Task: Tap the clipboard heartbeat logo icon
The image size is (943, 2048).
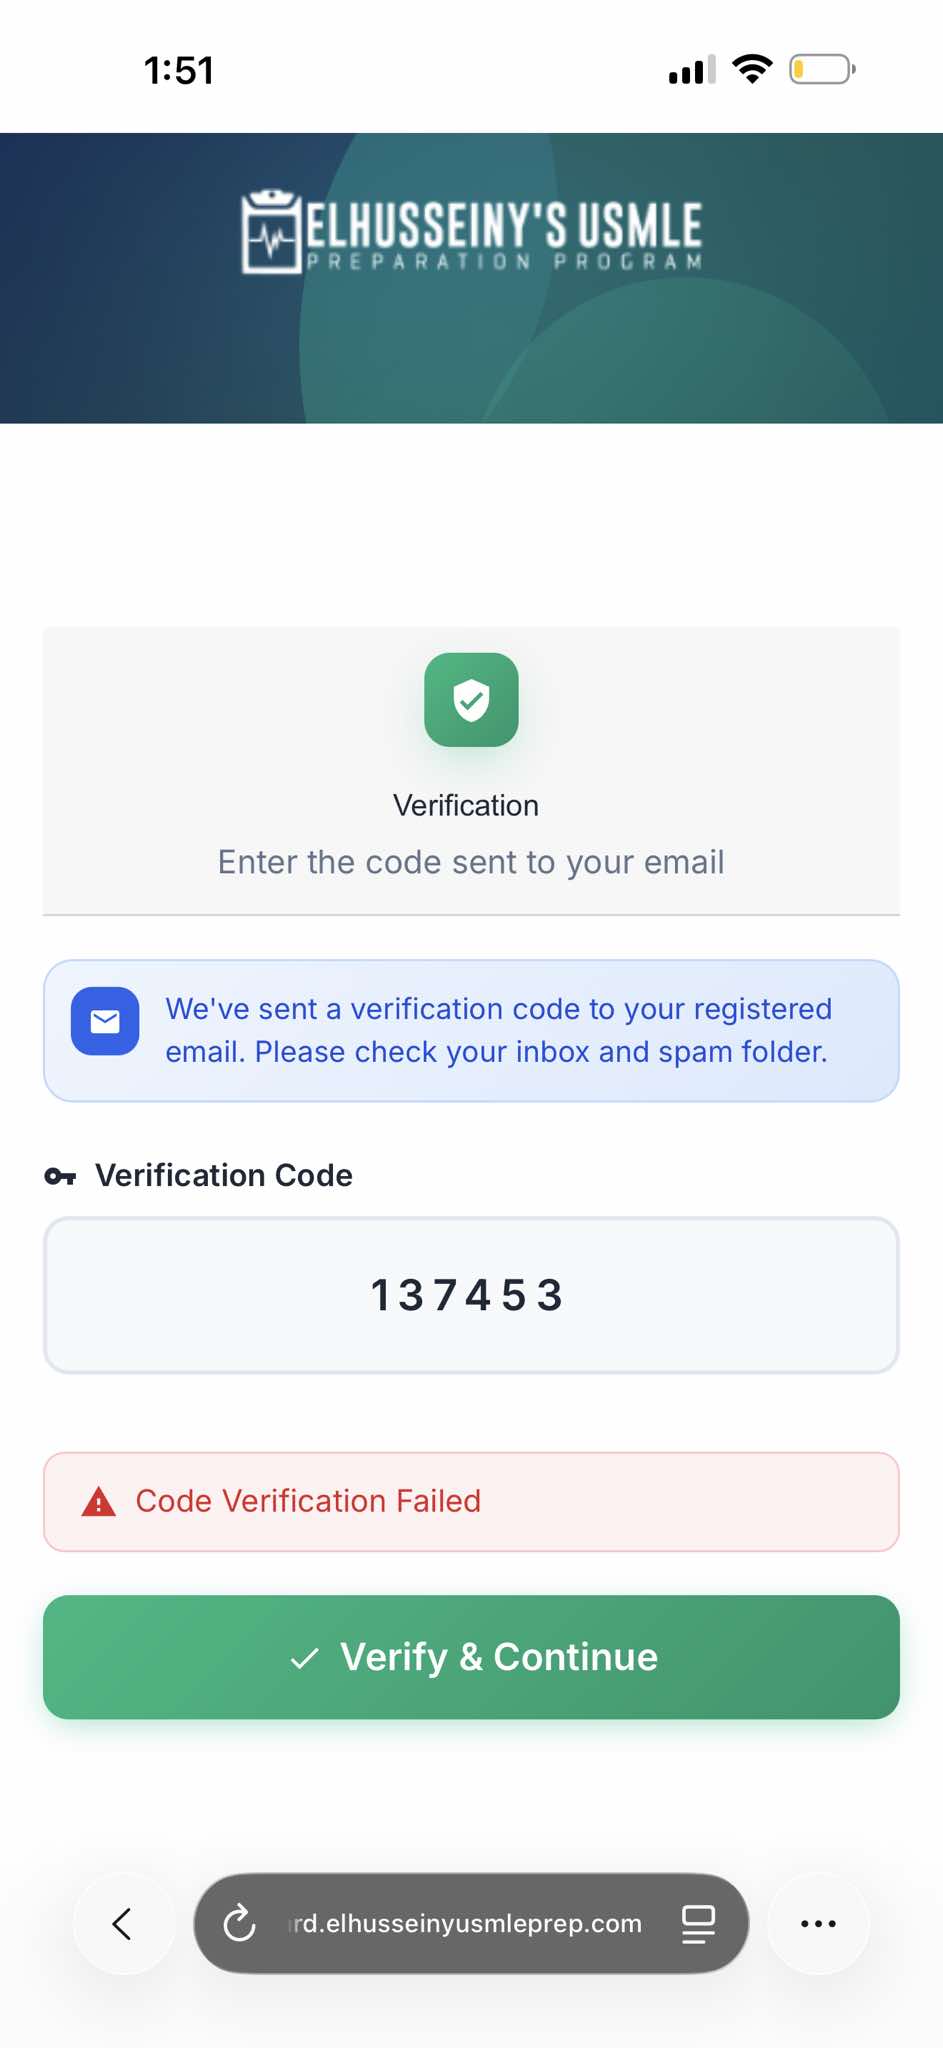Action: click(x=270, y=232)
